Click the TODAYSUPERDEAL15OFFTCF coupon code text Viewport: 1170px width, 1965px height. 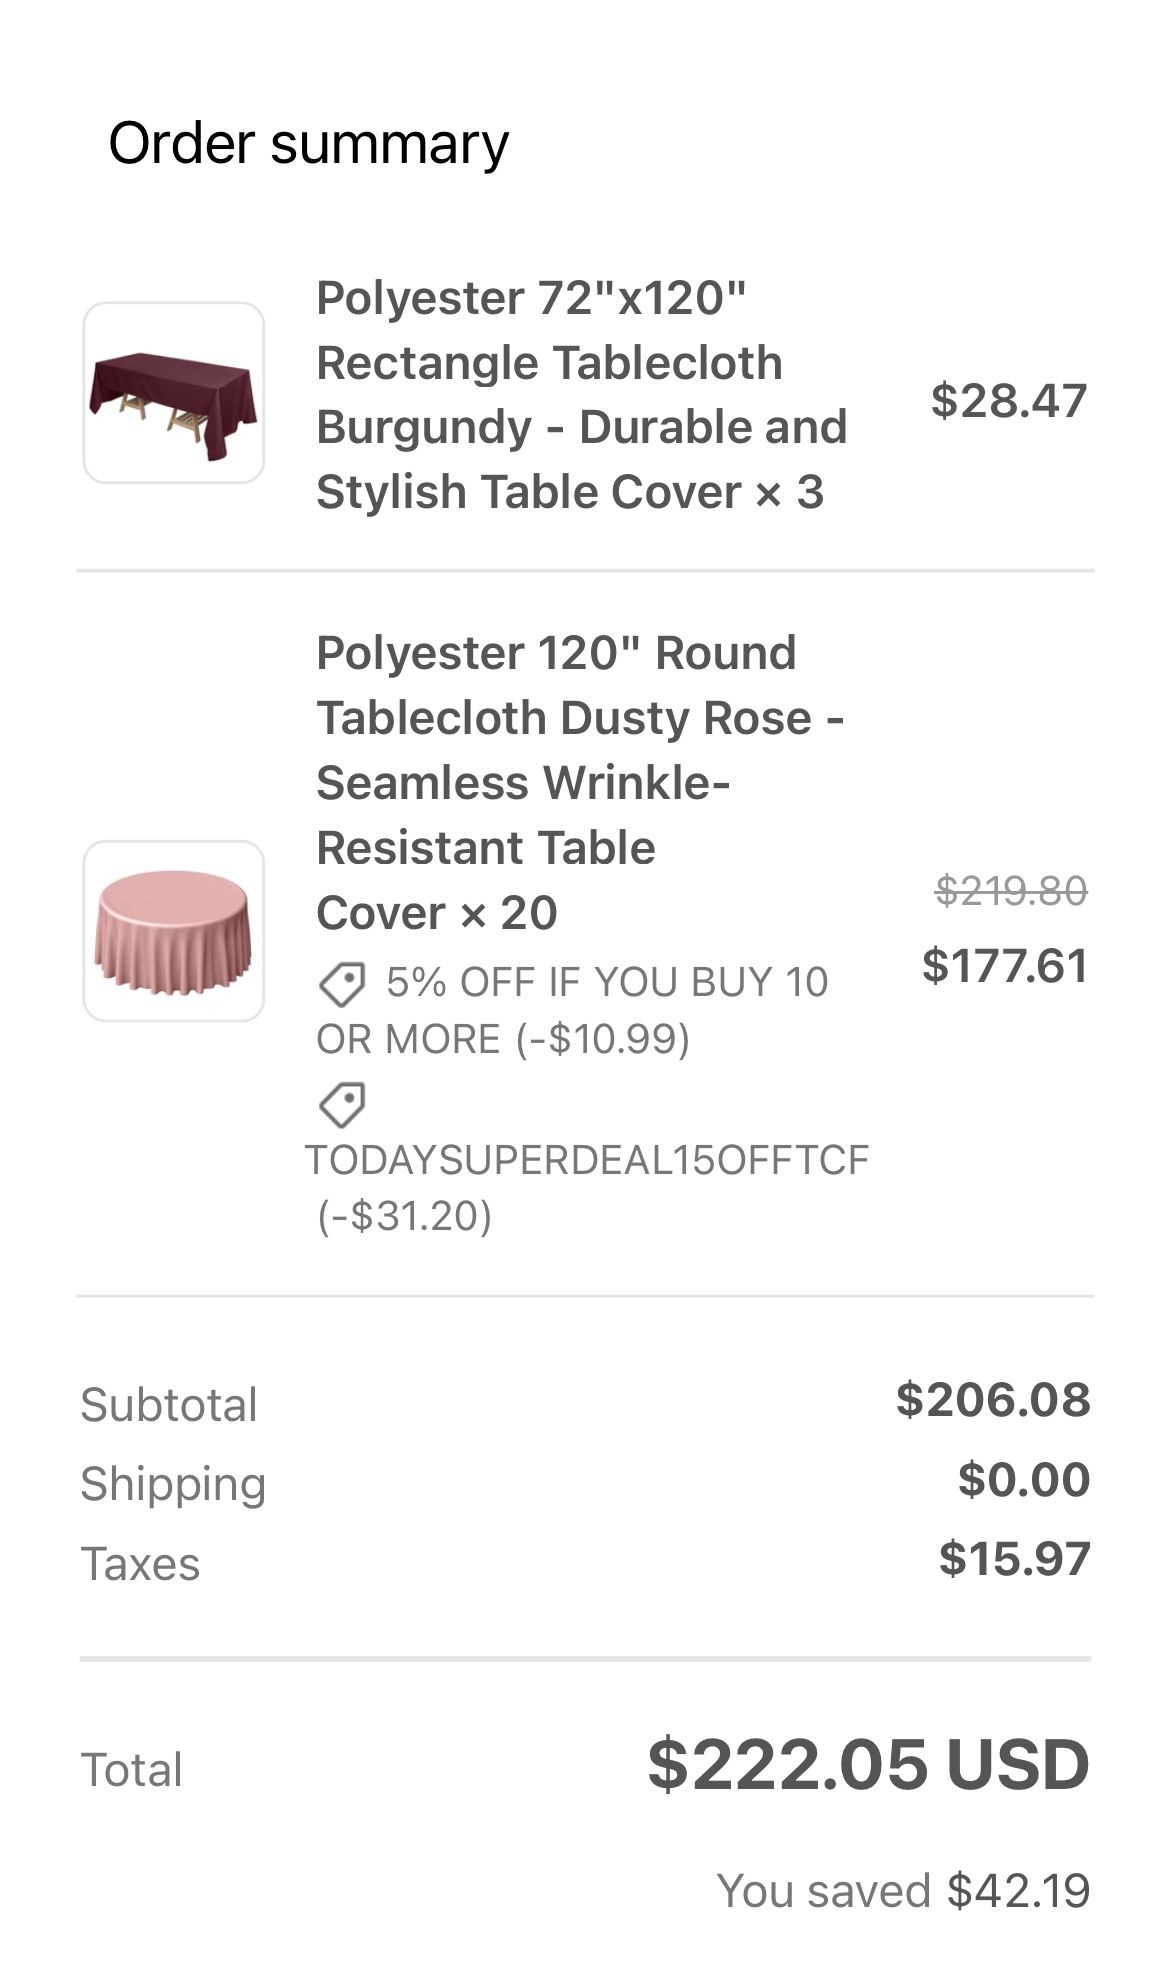(587, 1160)
